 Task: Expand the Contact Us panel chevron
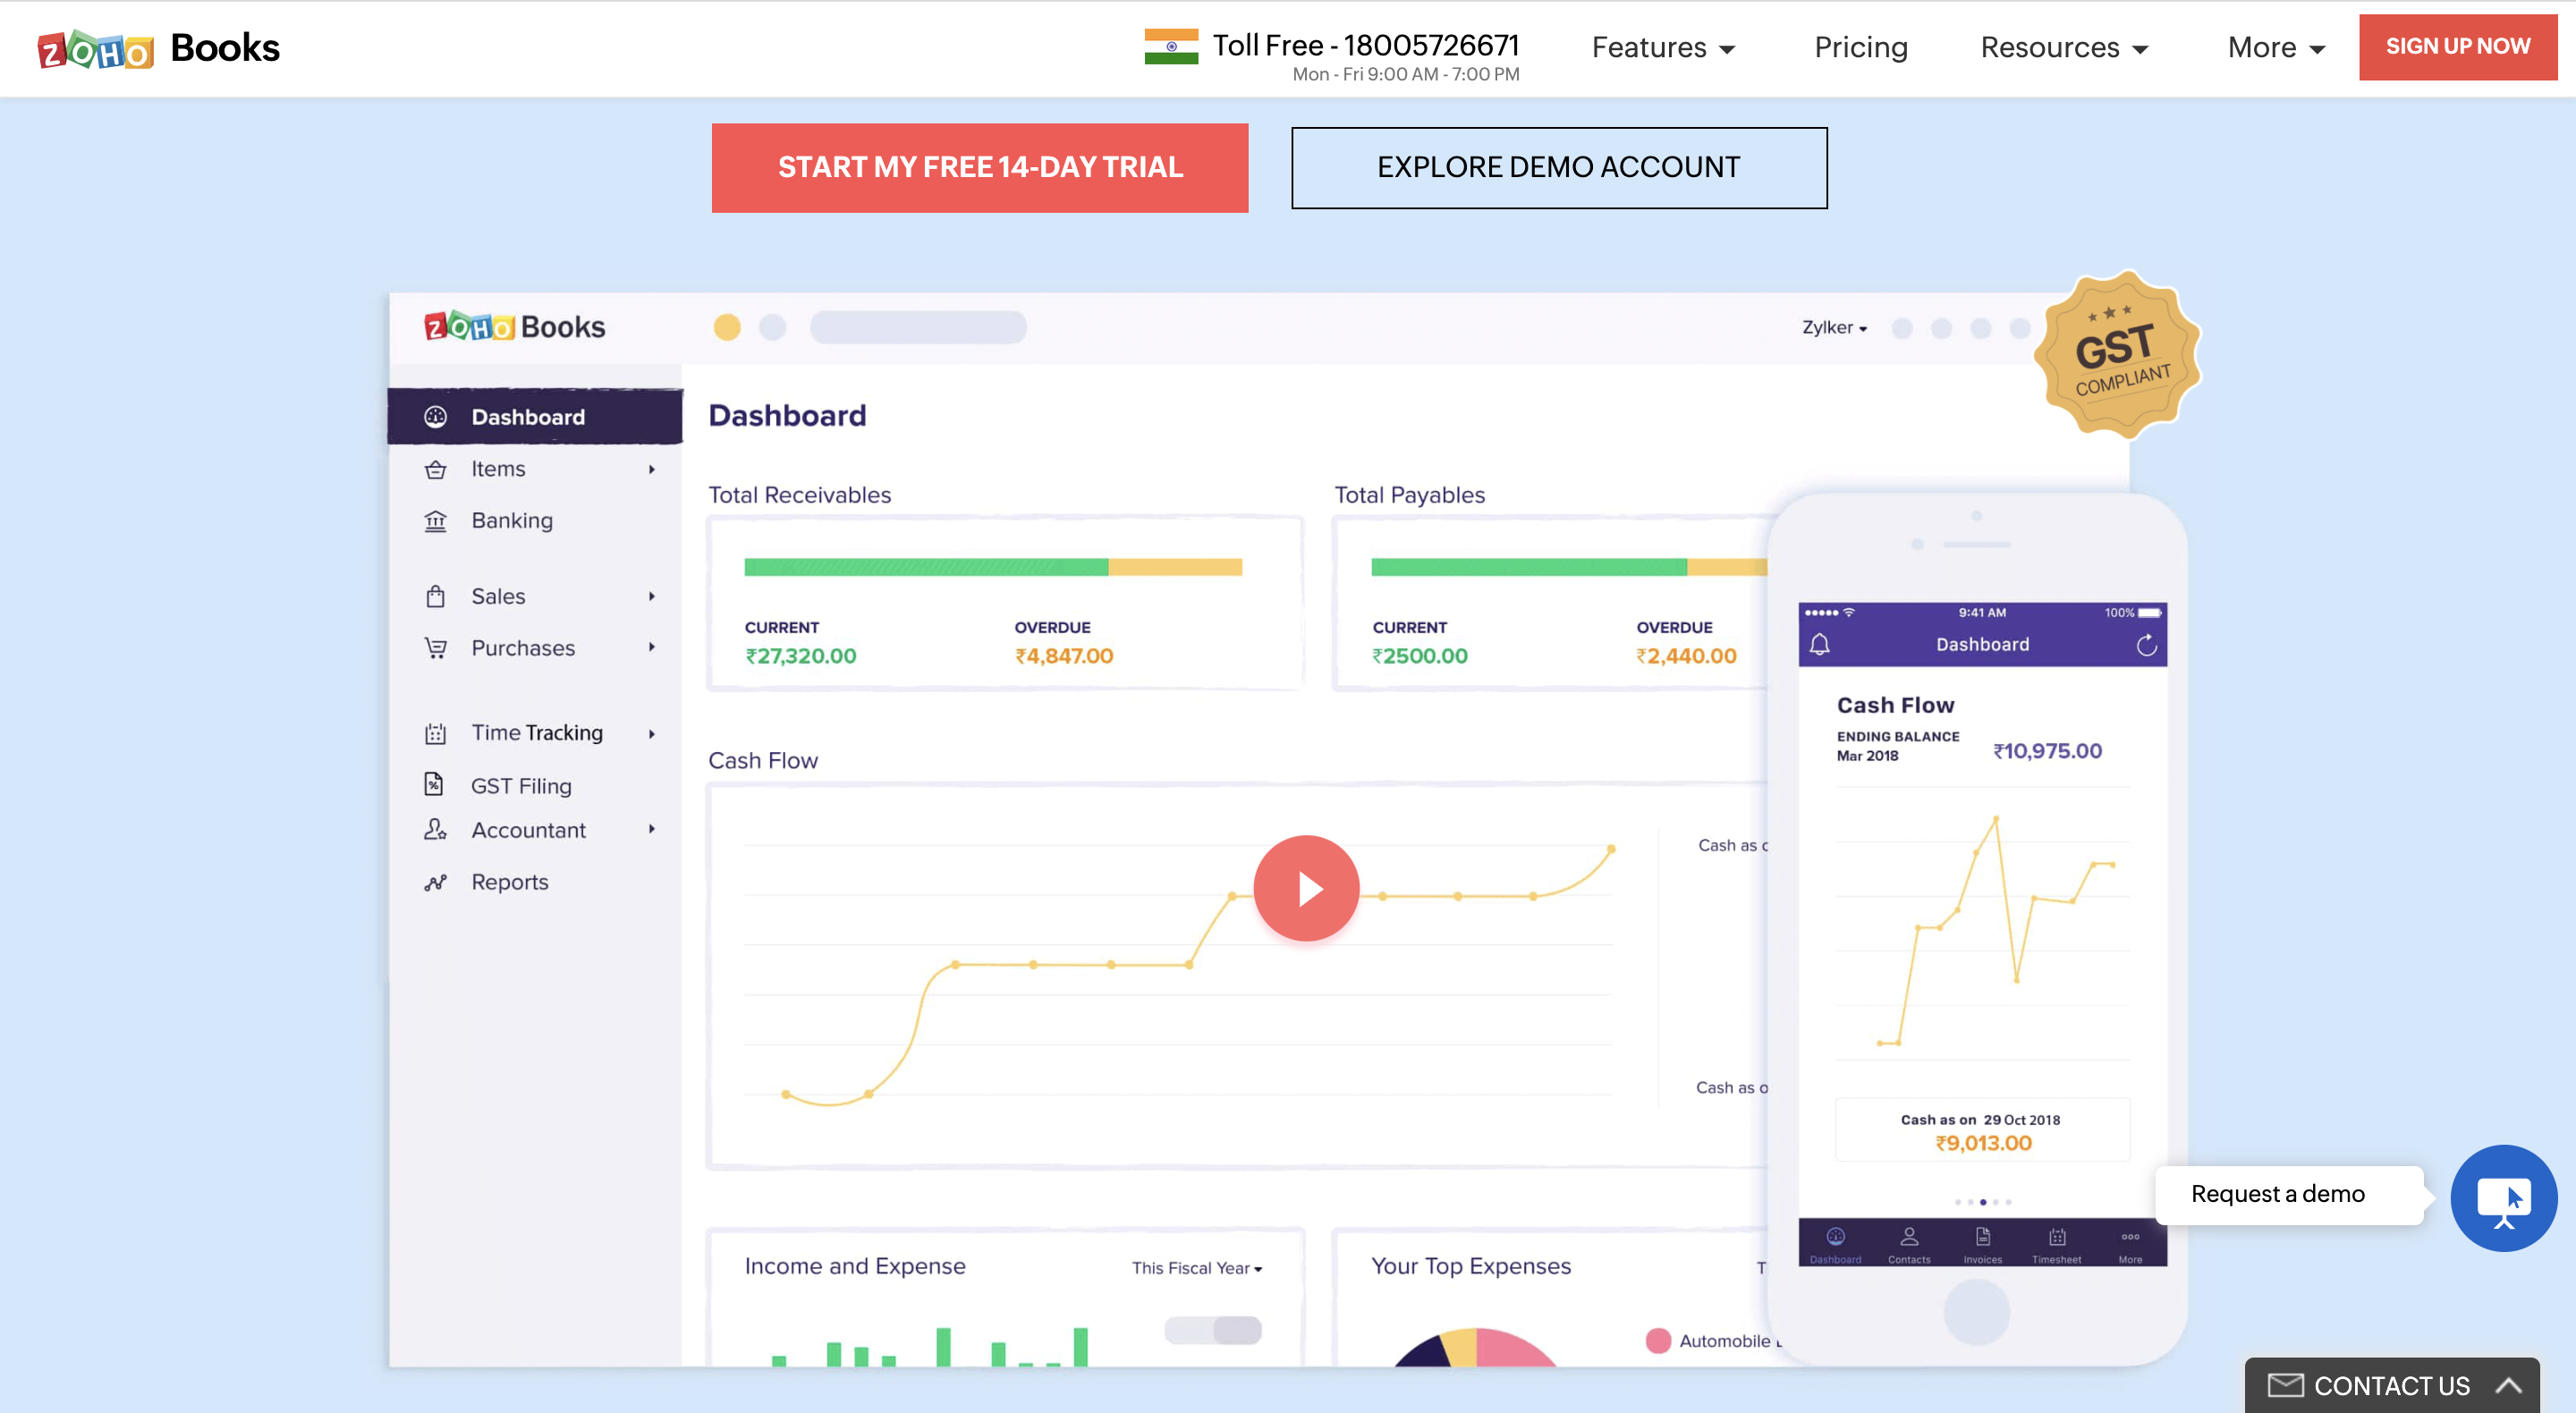[2508, 1385]
